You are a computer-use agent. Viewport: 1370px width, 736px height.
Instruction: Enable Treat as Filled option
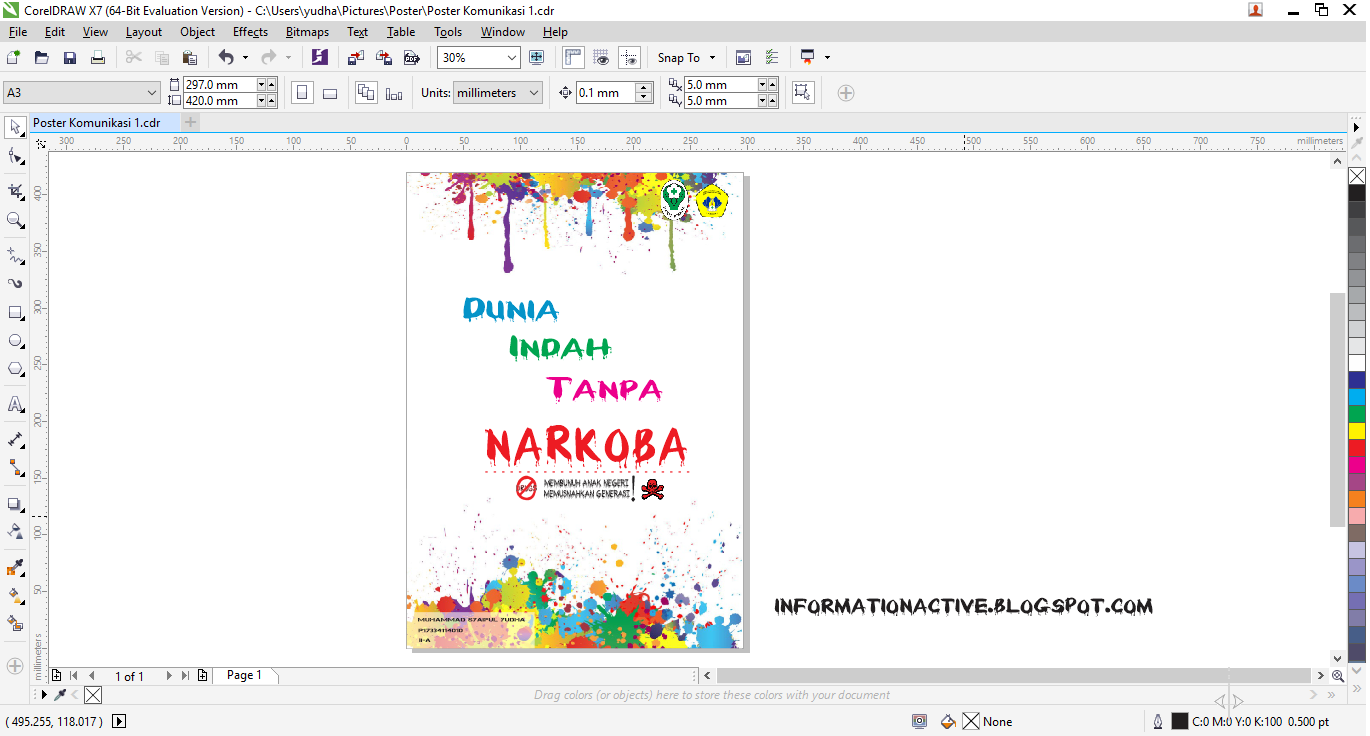click(803, 92)
